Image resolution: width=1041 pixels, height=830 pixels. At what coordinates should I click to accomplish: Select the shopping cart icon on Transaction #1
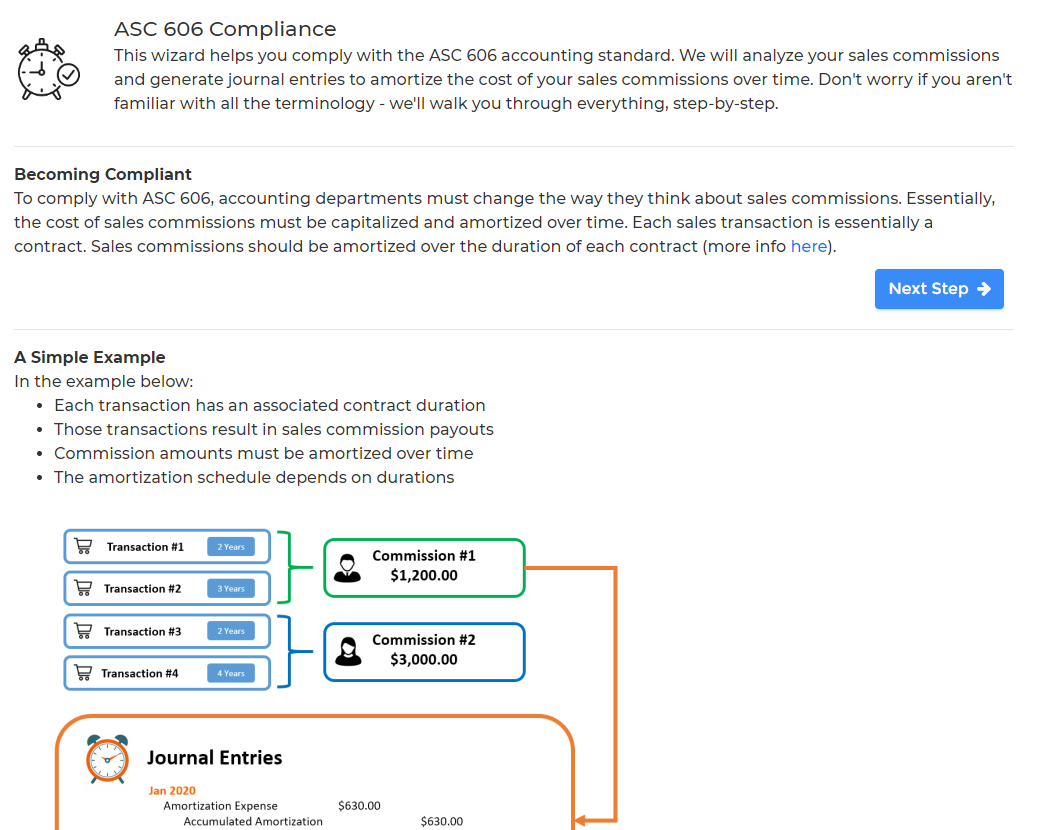(84, 546)
